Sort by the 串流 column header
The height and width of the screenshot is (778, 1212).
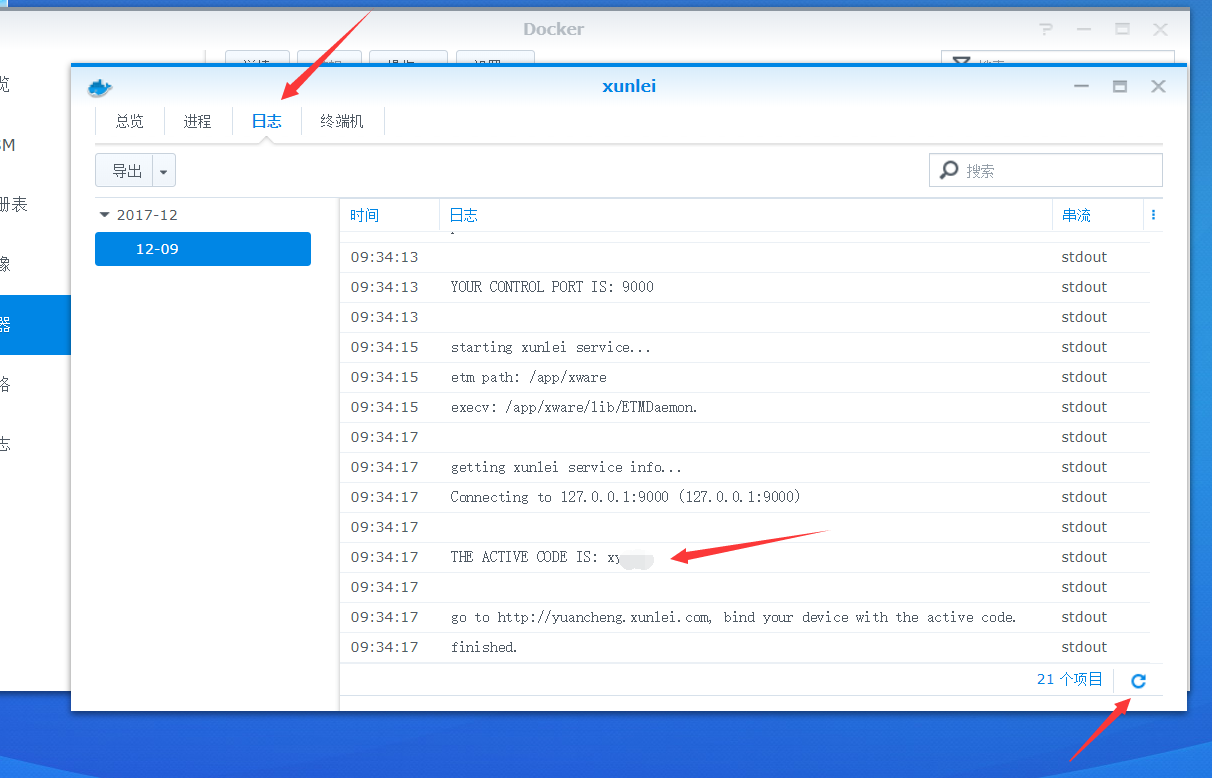click(1097, 215)
